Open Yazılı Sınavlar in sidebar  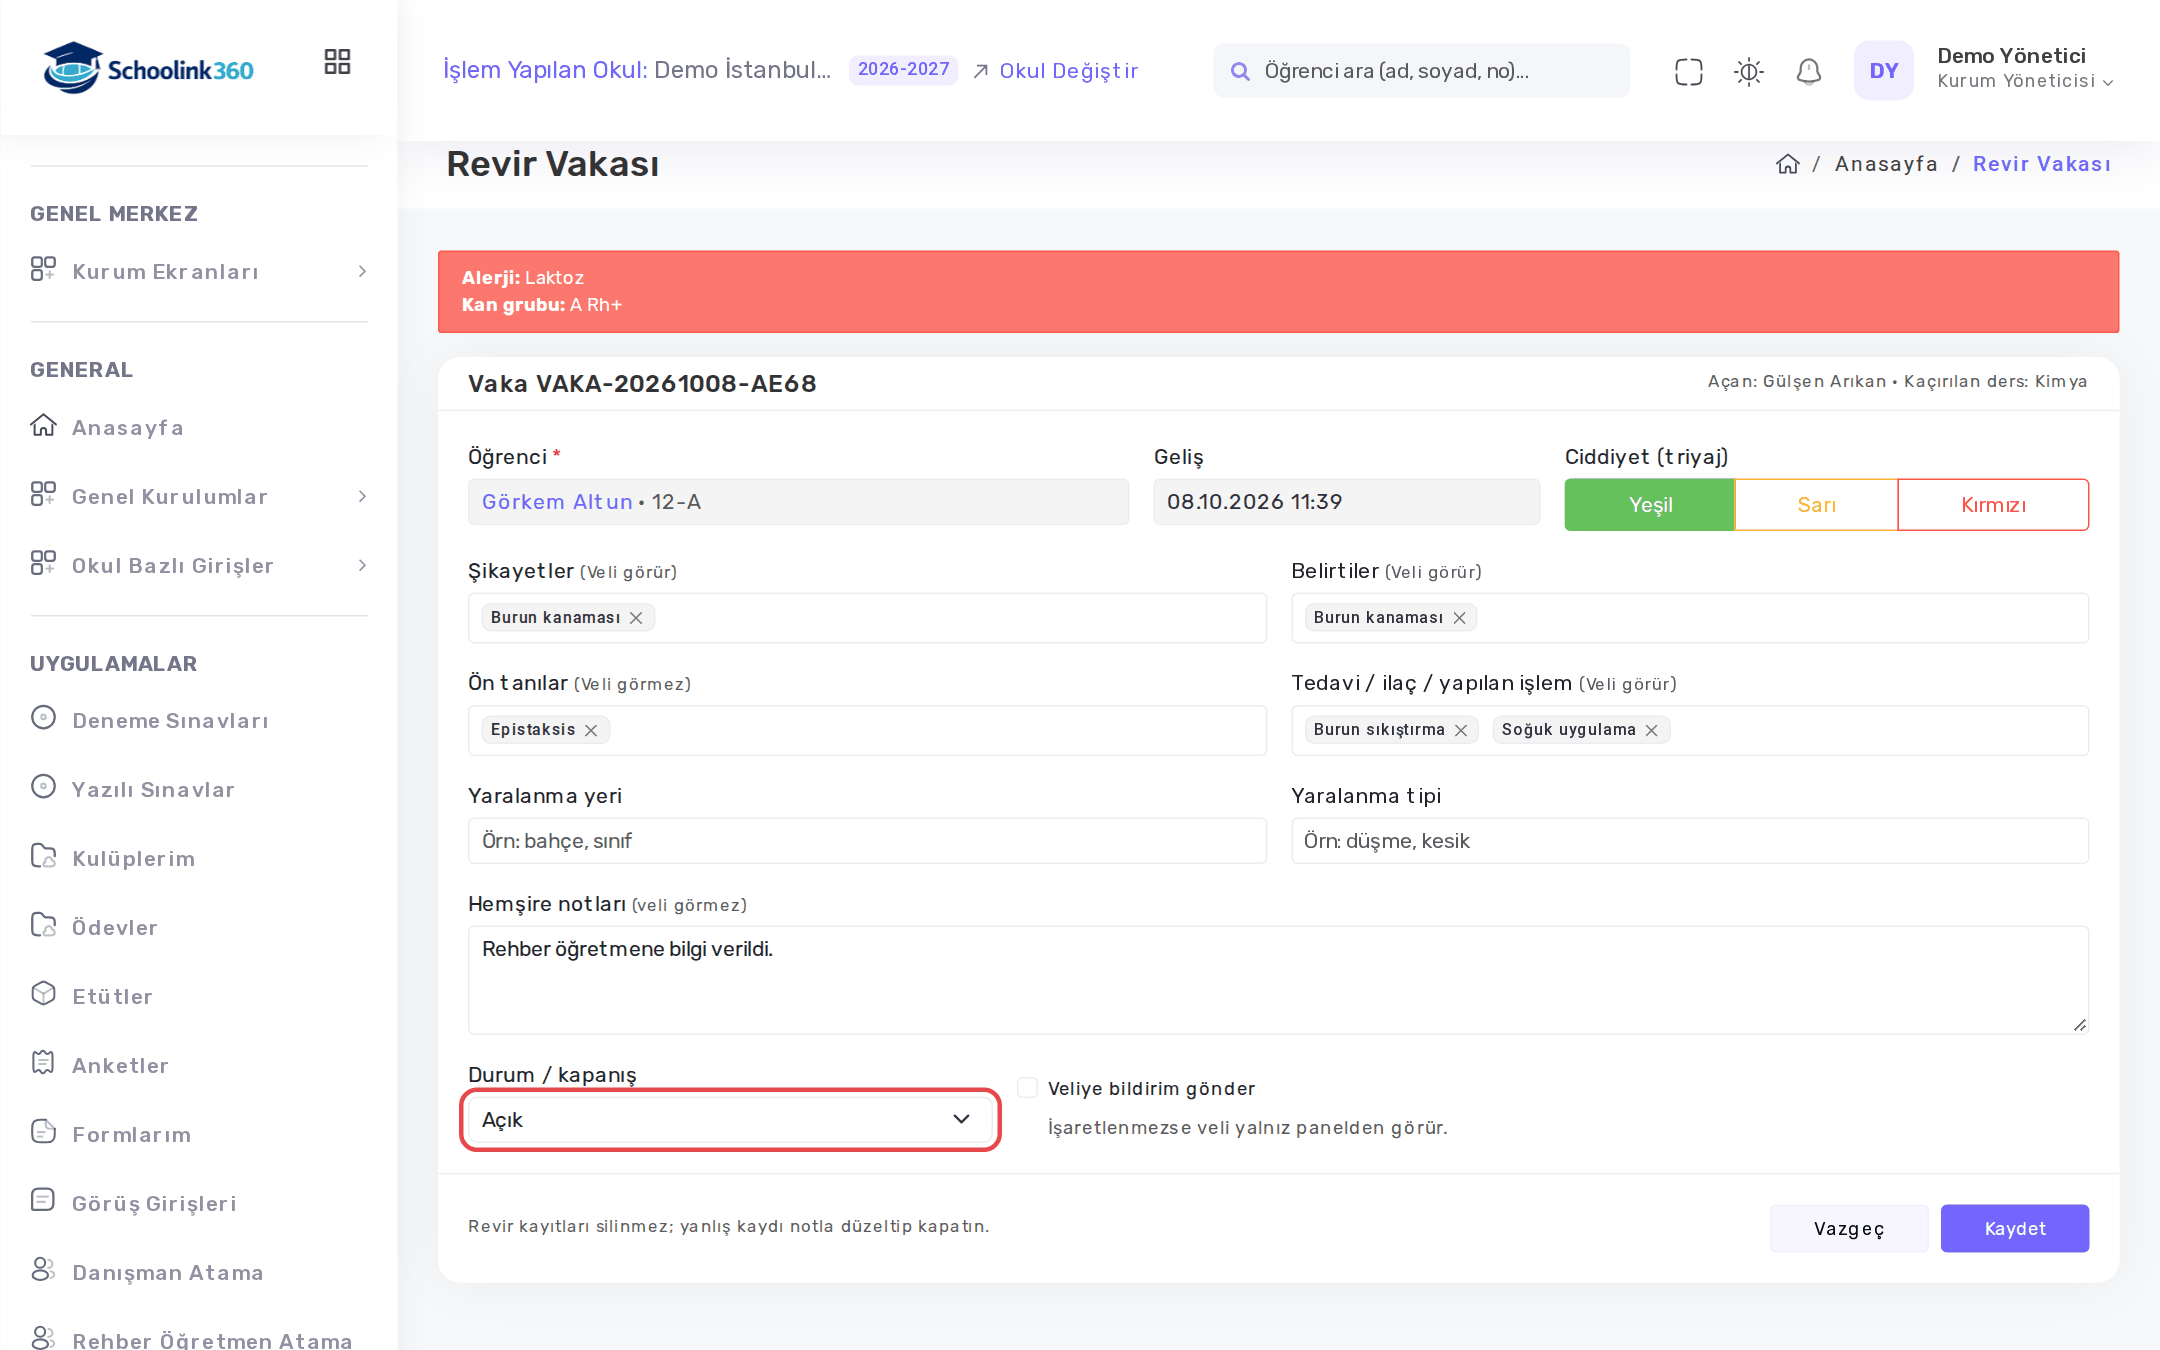pyautogui.click(x=153, y=789)
